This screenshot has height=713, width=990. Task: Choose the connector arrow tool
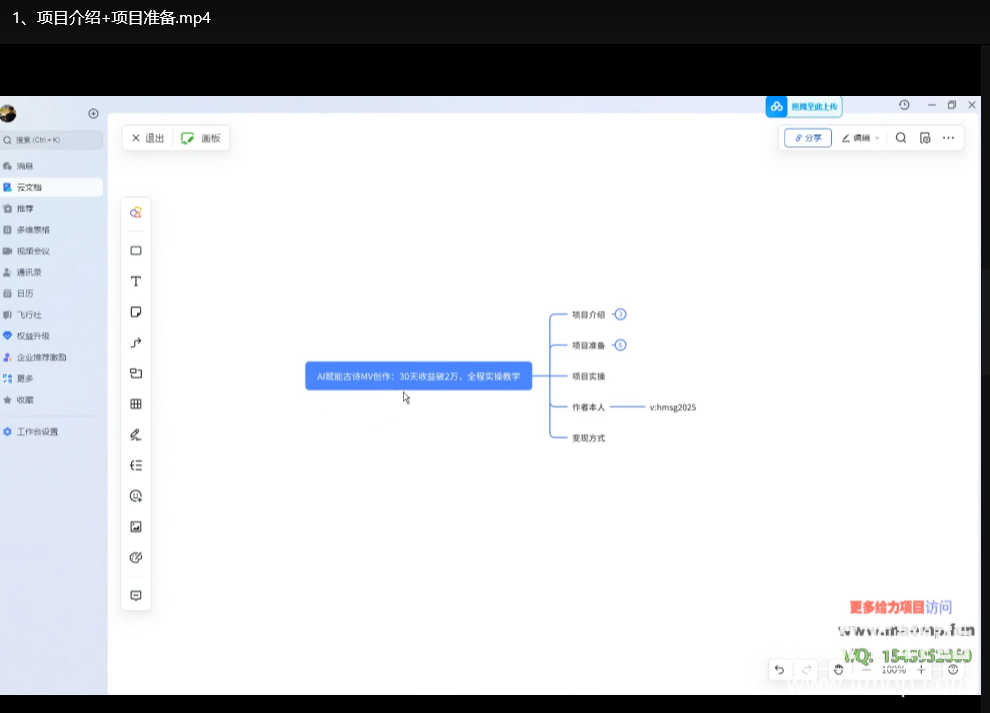pyautogui.click(x=136, y=343)
